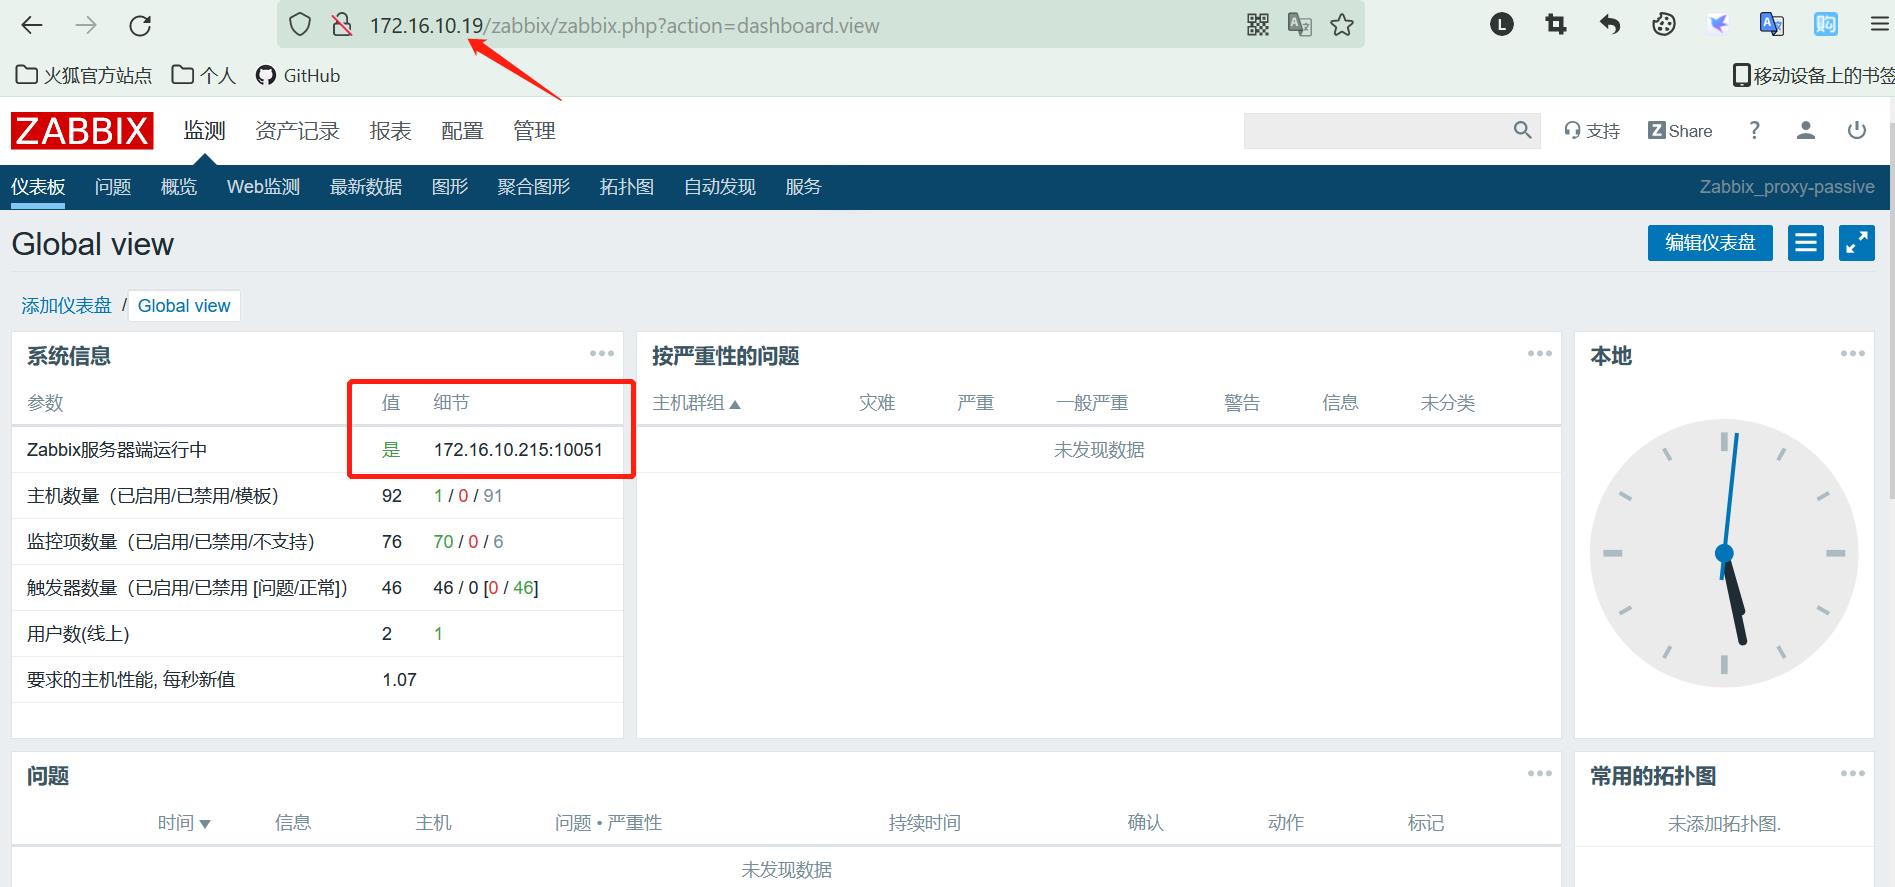This screenshot has width=1895, height=887.
Task: Click the analog clock face
Action: click(x=1724, y=553)
